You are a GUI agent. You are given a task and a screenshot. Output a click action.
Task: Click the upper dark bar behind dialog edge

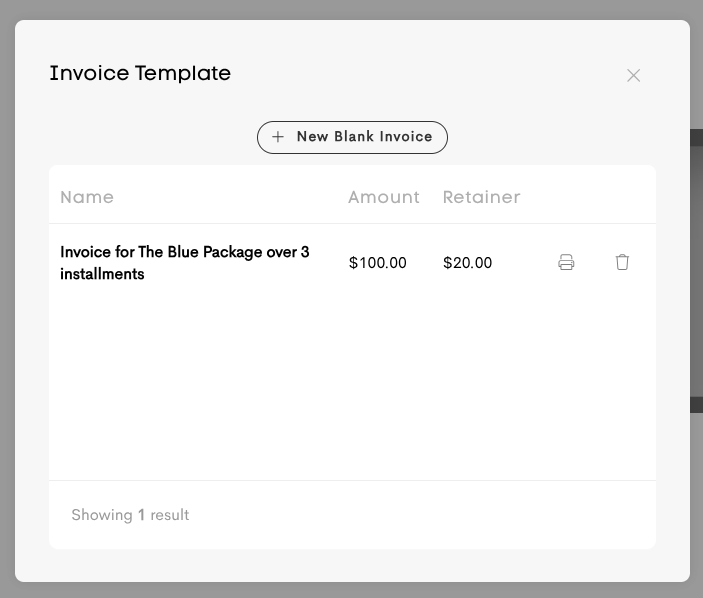click(x=696, y=138)
